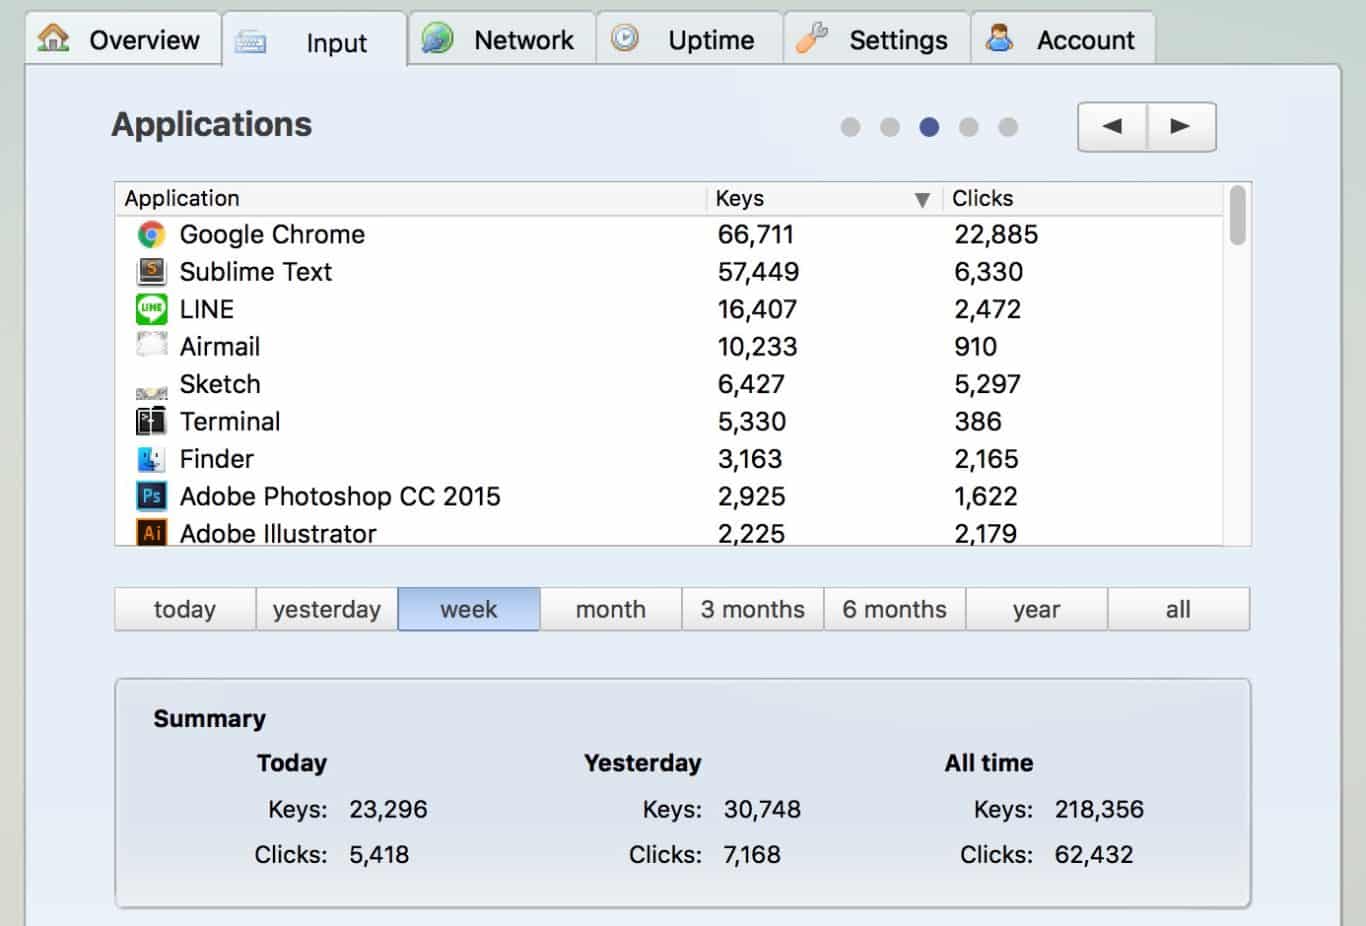Click the applications list scrollbar thumb
This screenshot has height=926, width=1366.
pyautogui.click(x=1238, y=215)
